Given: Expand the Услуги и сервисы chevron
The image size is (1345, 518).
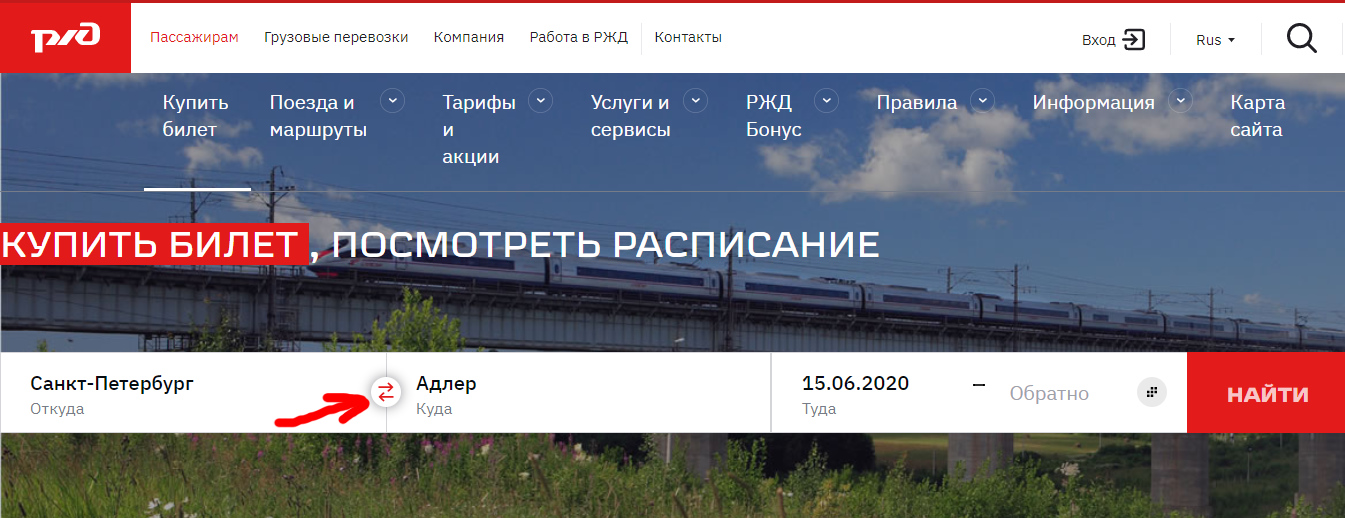Looking at the screenshot, I should coord(695,101).
